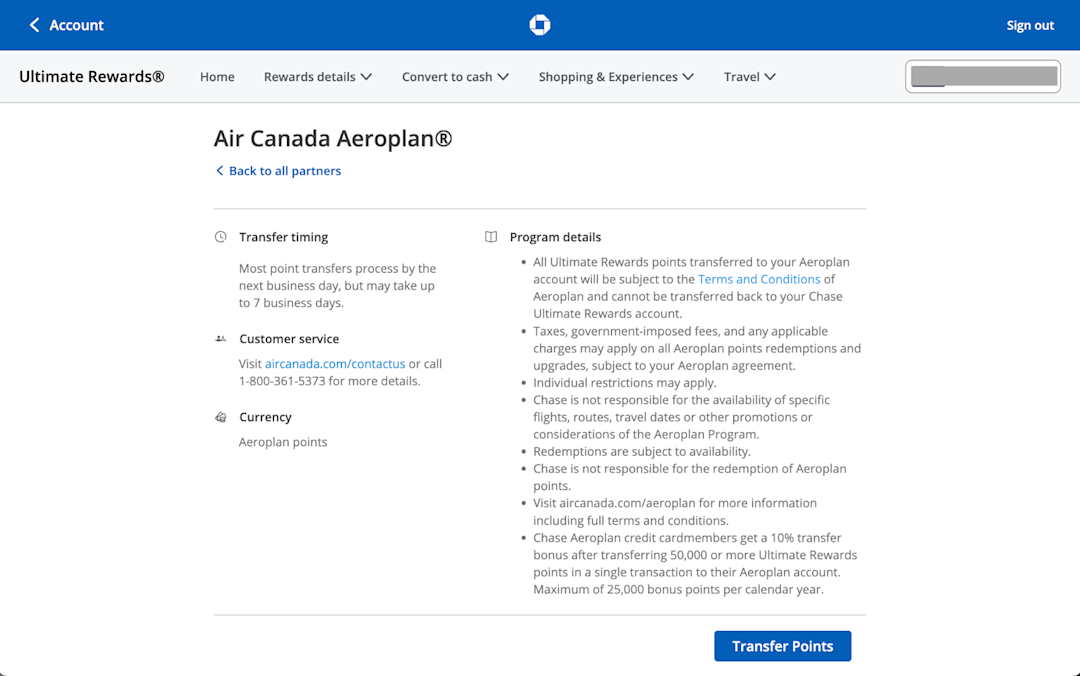Sign out of the account
The width and height of the screenshot is (1080, 676).
(x=1030, y=25)
